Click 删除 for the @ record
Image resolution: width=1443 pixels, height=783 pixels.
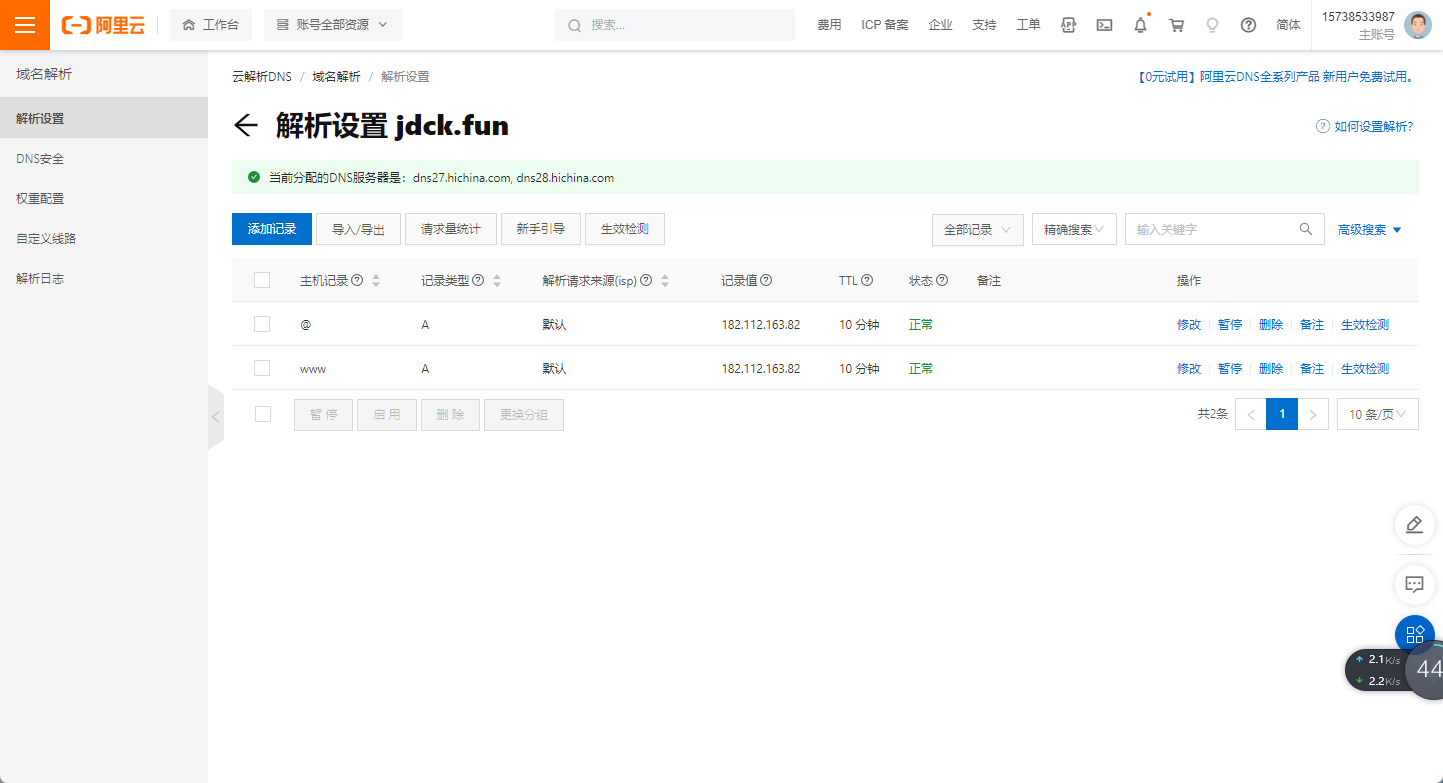pos(1271,325)
